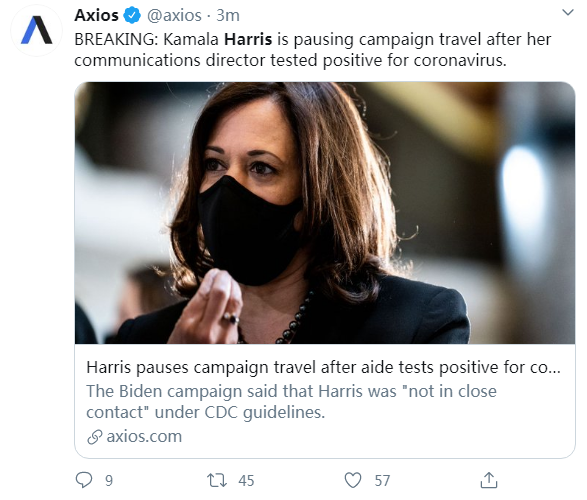The image size is (587, 500).
Task: Click the blue verified badge
Action: [x=132, y=16]
